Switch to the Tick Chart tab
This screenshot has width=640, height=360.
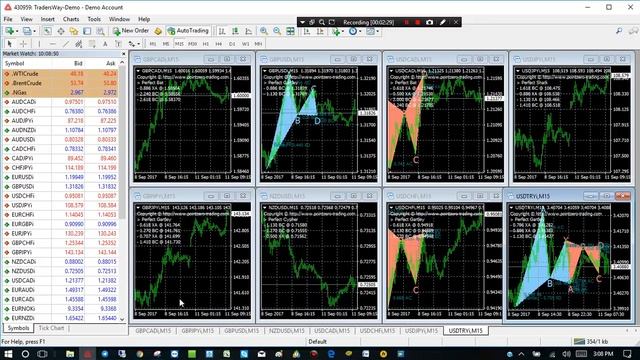pyautogui.click(x=51, y=328)
